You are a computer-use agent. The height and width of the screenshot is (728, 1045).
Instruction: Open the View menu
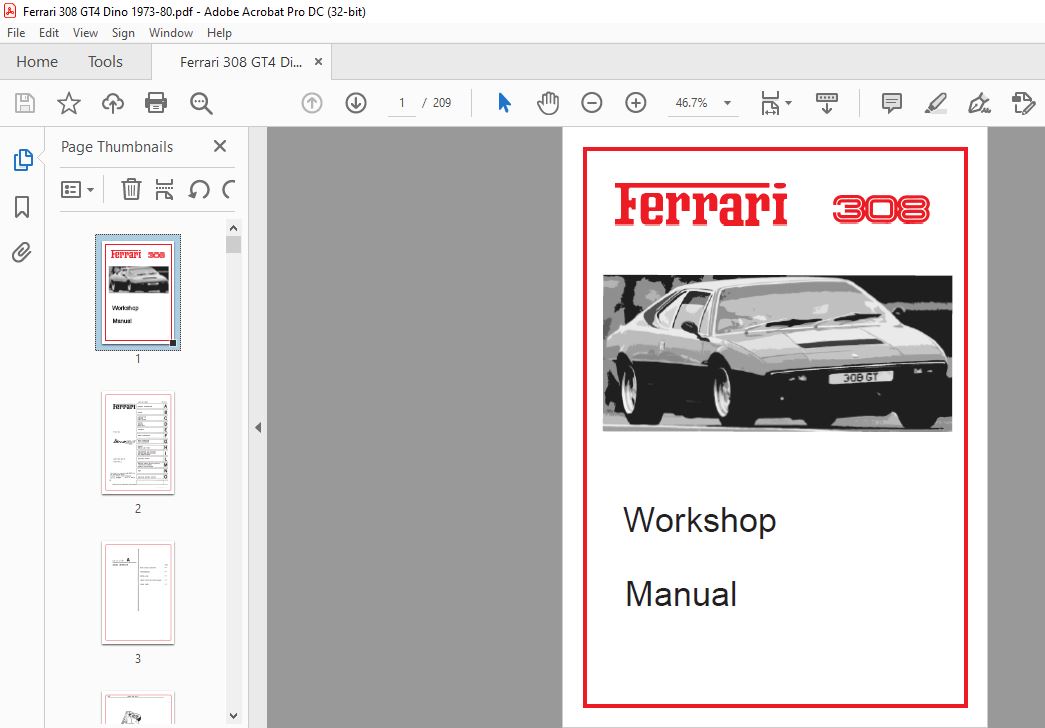[85, 33]
